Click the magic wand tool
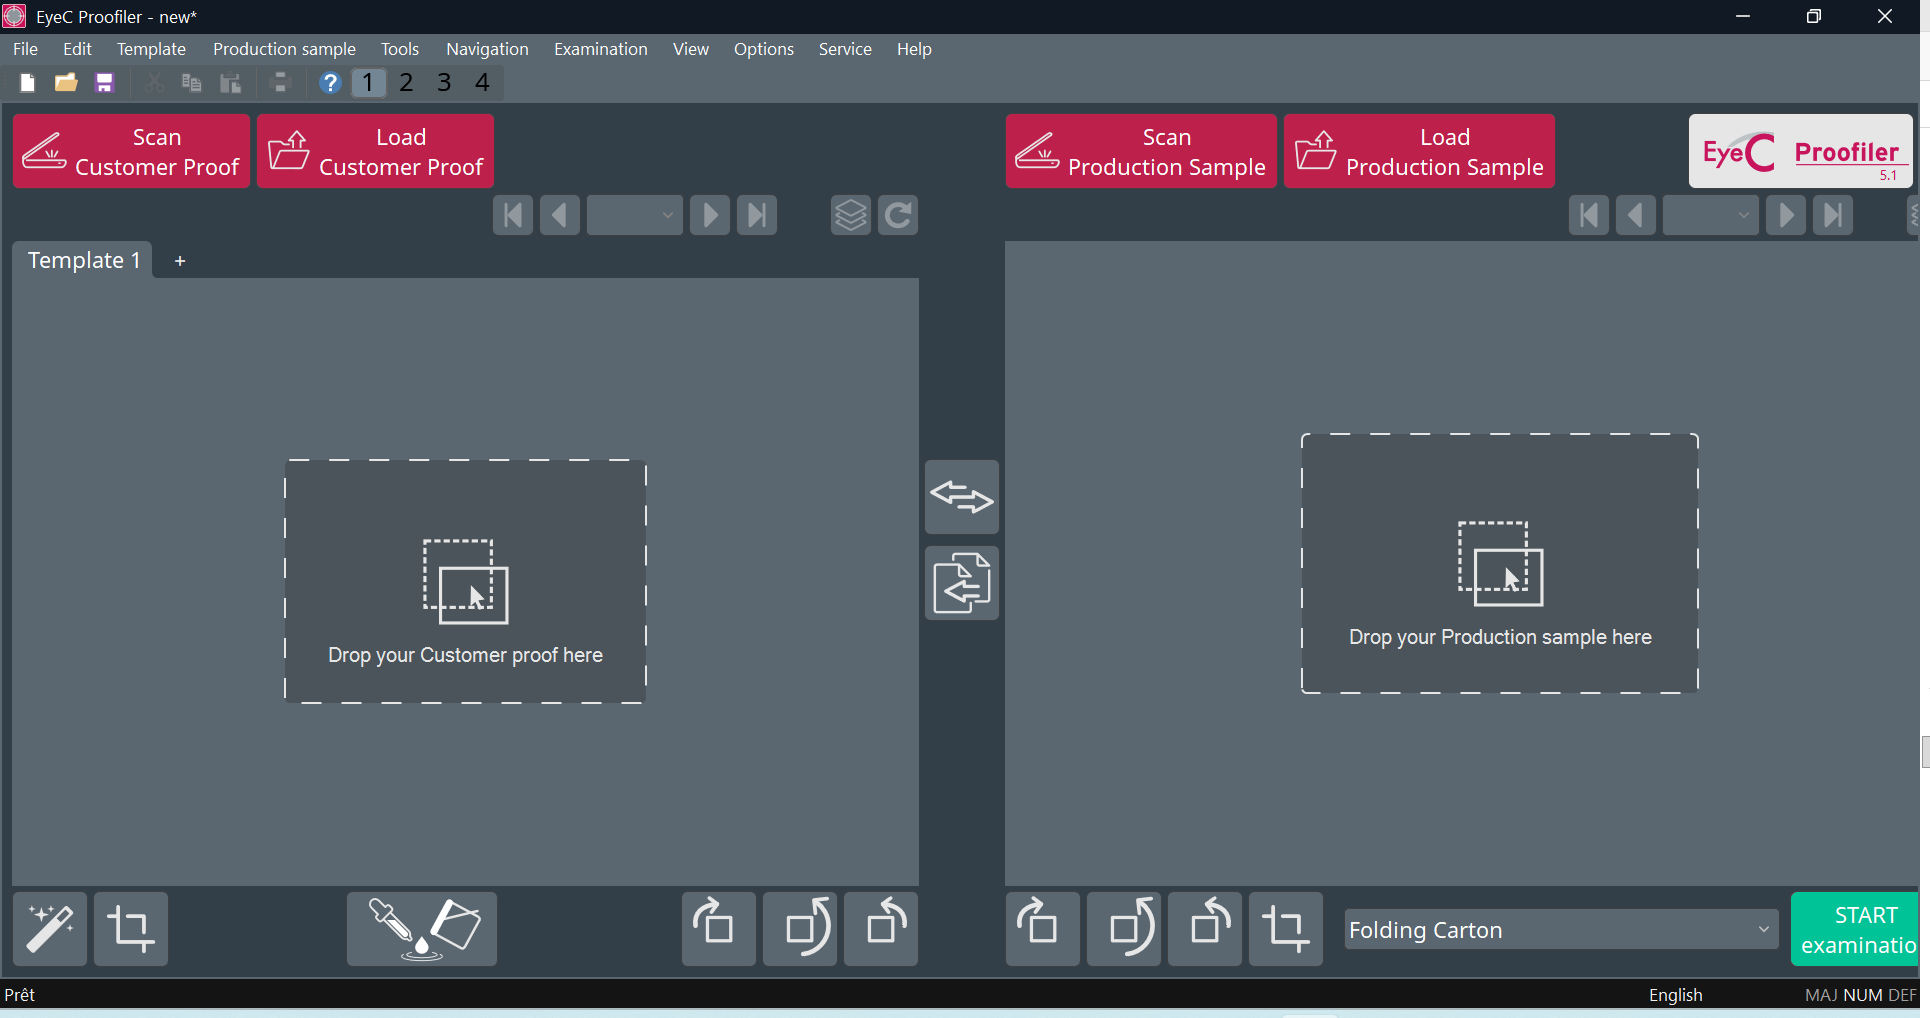 50,929
